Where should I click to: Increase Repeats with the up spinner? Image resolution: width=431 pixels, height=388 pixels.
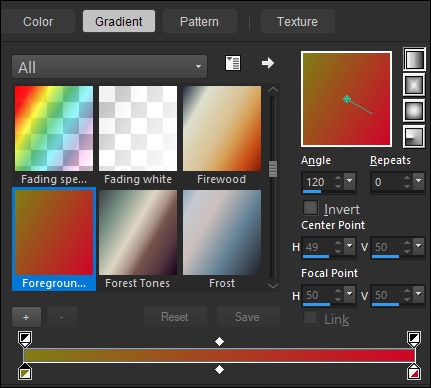(x=407, y=178)
